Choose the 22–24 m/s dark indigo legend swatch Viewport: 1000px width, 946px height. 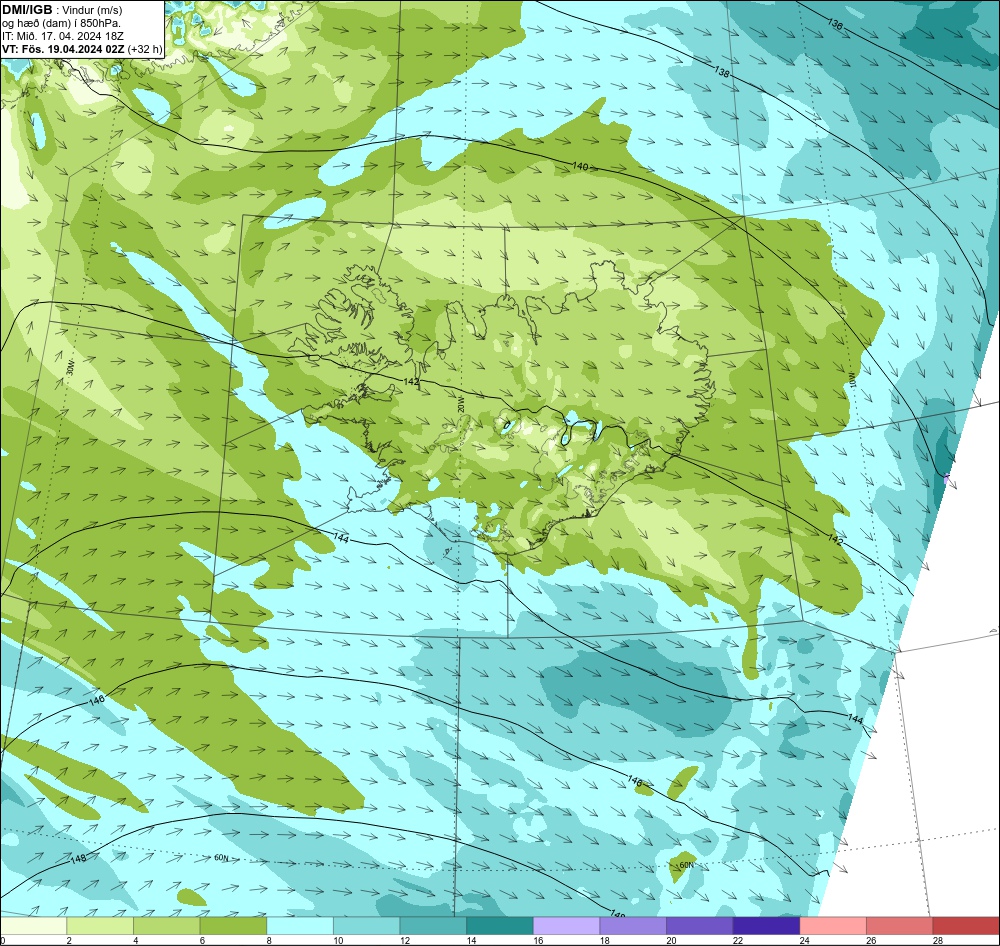(767, 926)
